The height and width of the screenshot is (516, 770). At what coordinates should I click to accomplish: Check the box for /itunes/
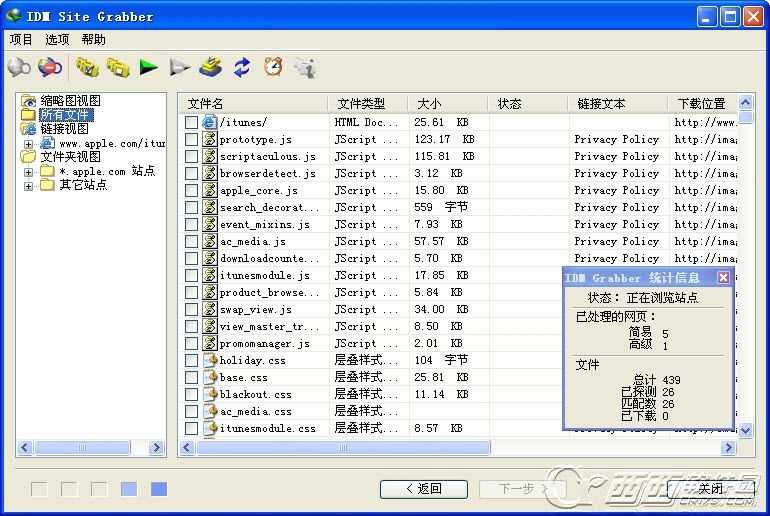tap(192, 122)
